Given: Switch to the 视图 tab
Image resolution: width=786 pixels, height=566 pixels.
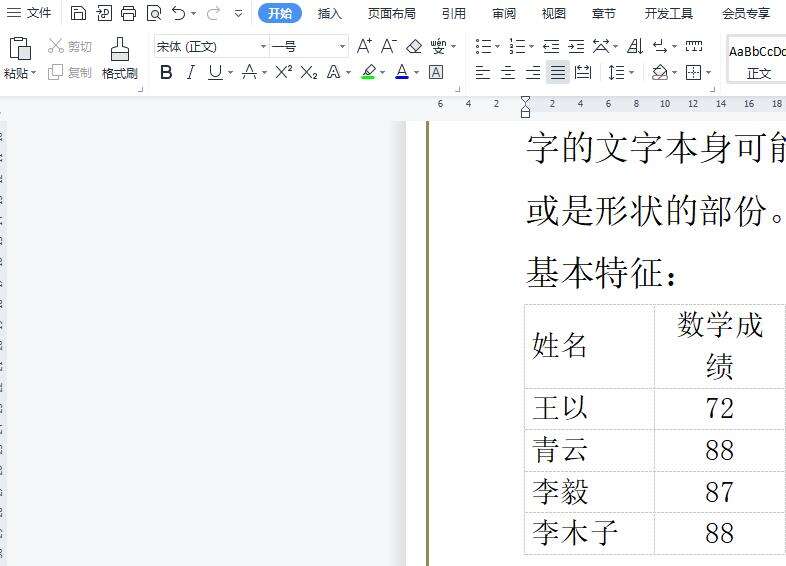Looking at the screenshot, I should pos(553,14).
